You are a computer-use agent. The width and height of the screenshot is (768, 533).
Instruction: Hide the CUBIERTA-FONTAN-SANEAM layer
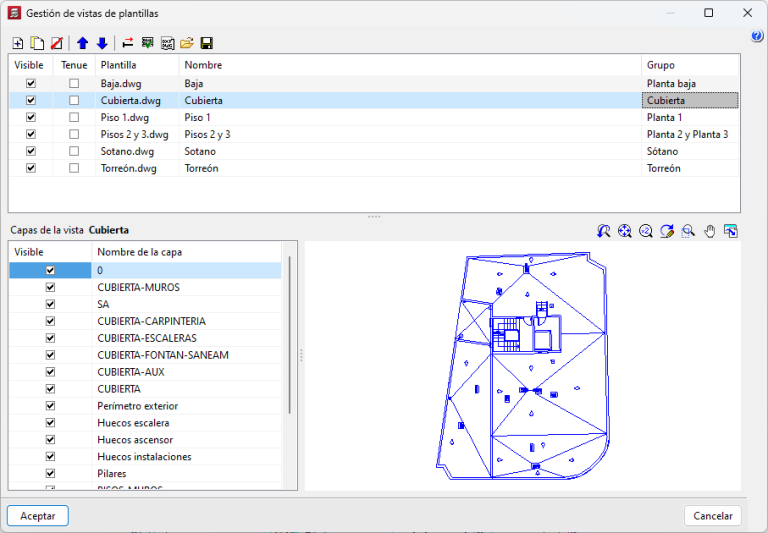click(x=50, y=355)
